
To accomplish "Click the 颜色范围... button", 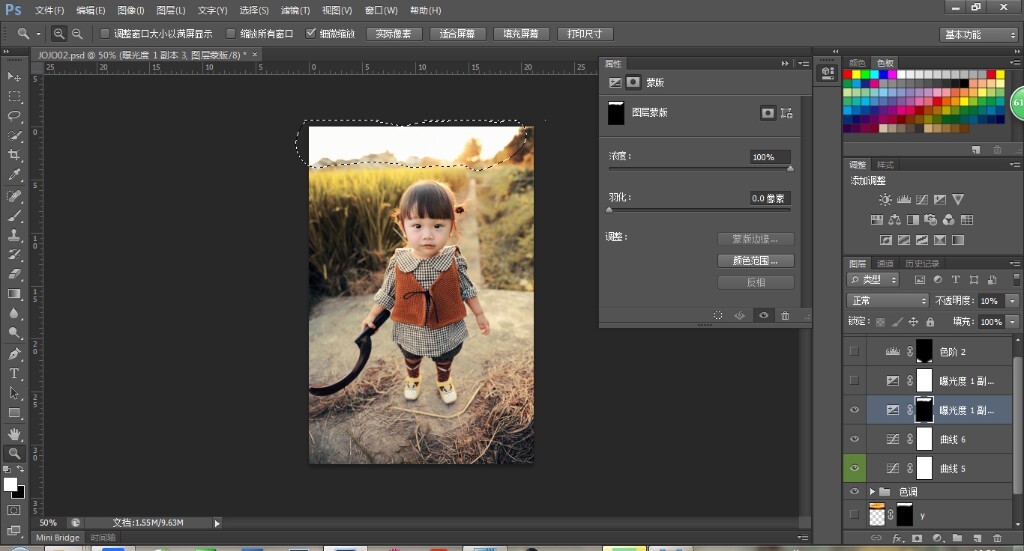I will tap(756, 260).
